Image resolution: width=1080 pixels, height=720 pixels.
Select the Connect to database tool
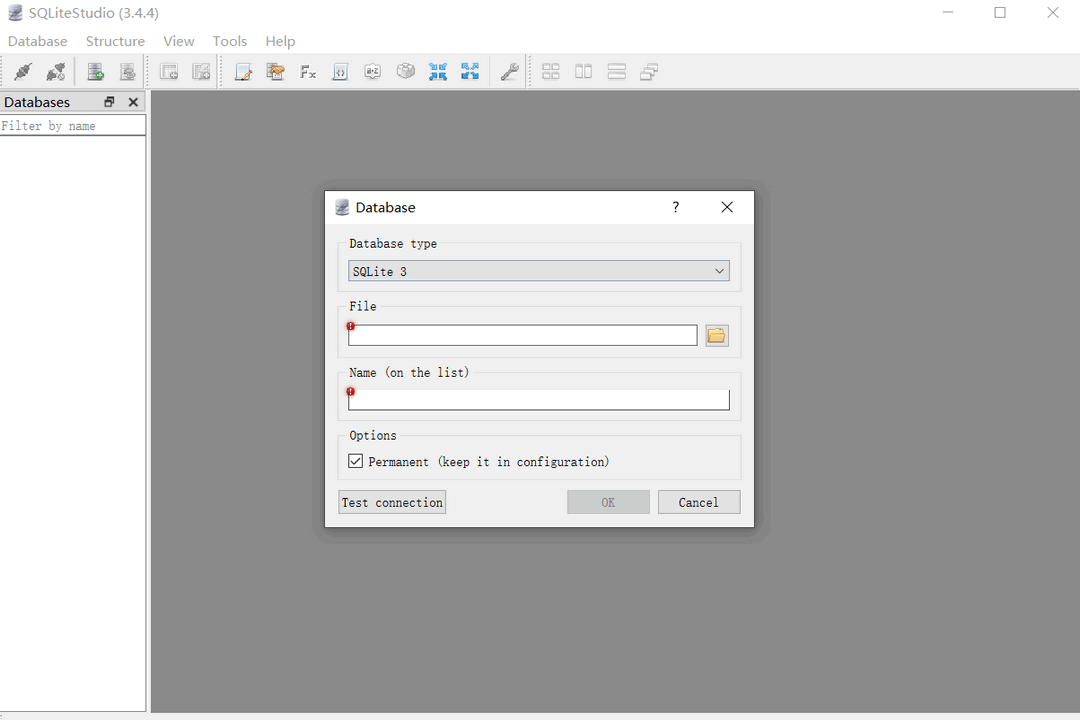click(x=22, y=71)
